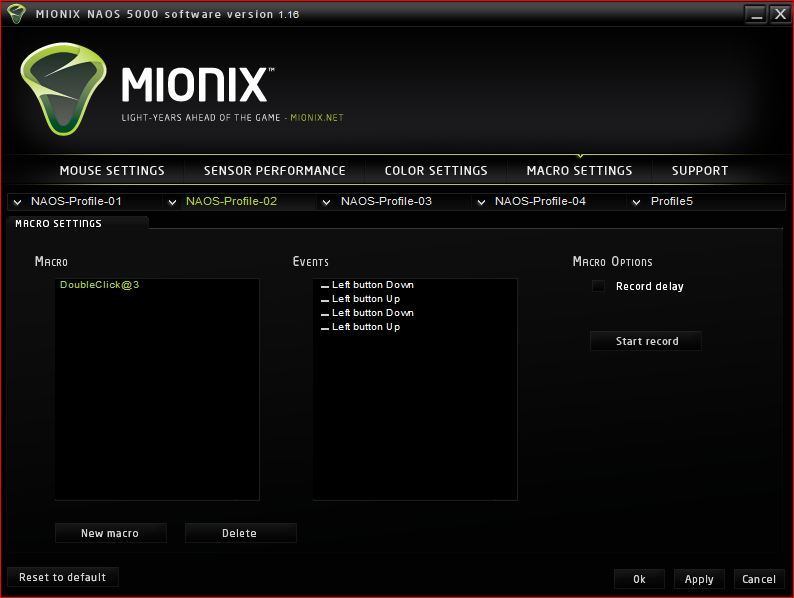The image size is (794, 598).
Task: Click the Cancel button
Action: point(759,579)
